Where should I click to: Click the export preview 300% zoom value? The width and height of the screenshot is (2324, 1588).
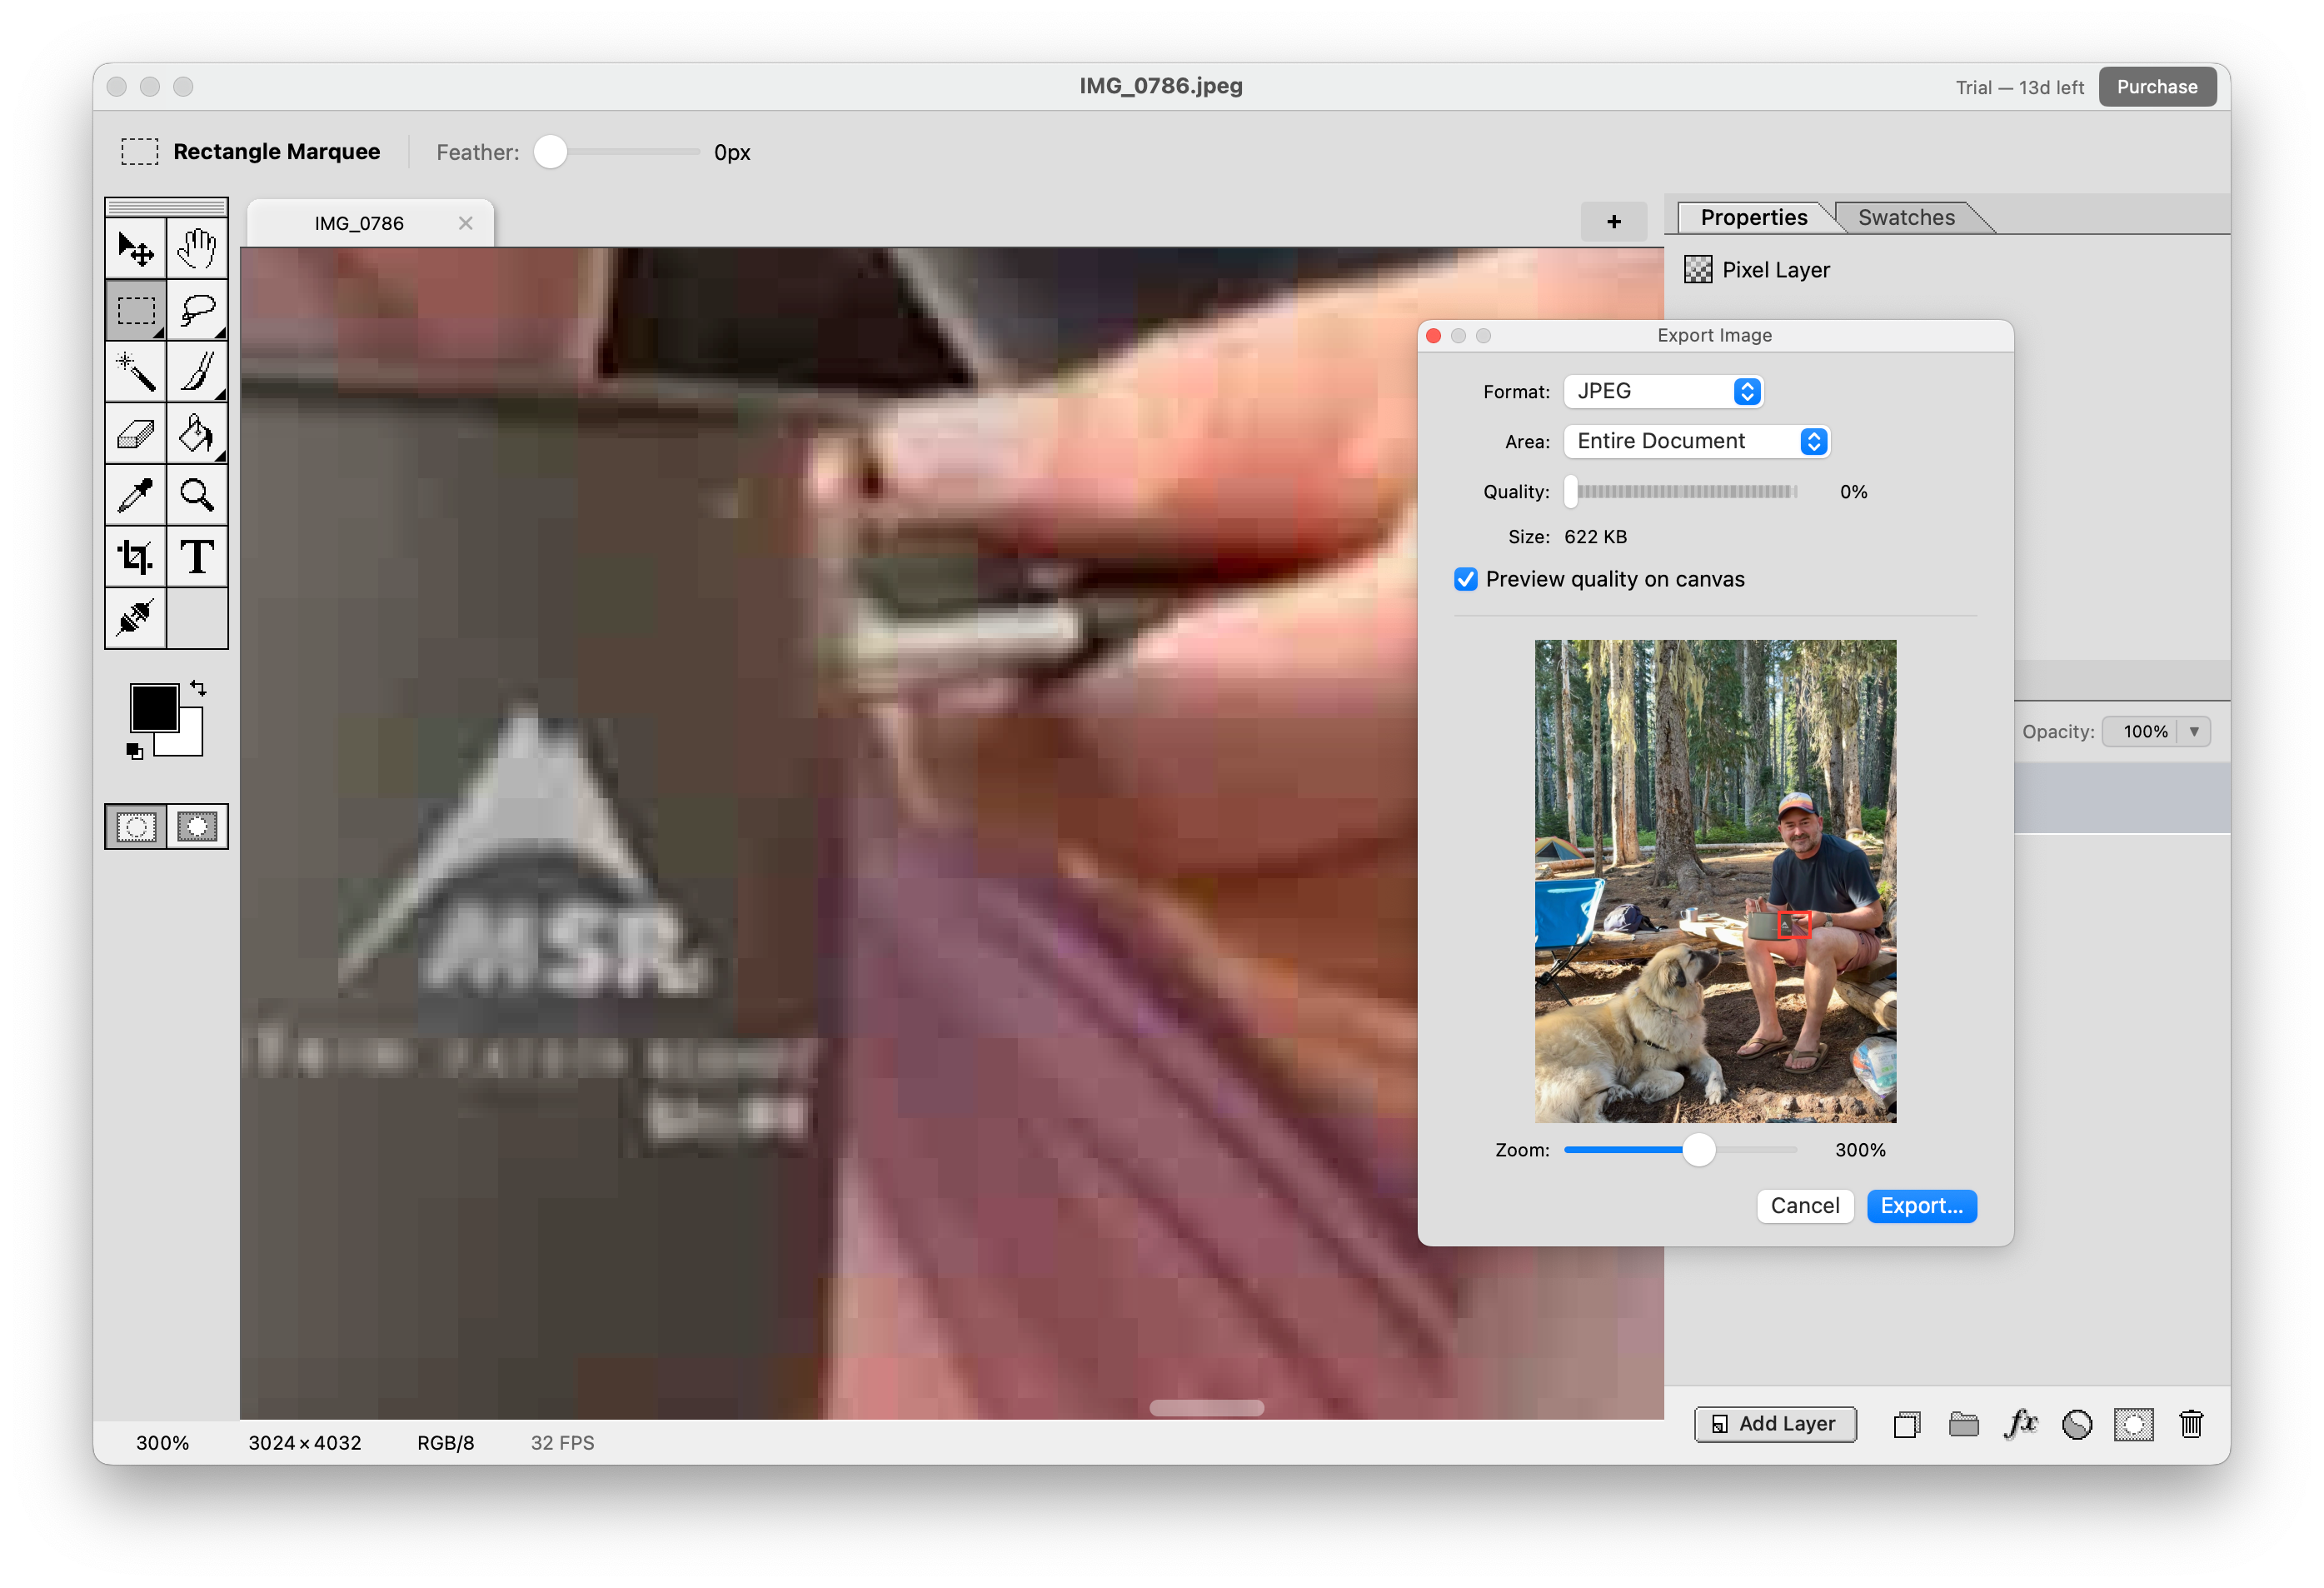point(1860,1151)
